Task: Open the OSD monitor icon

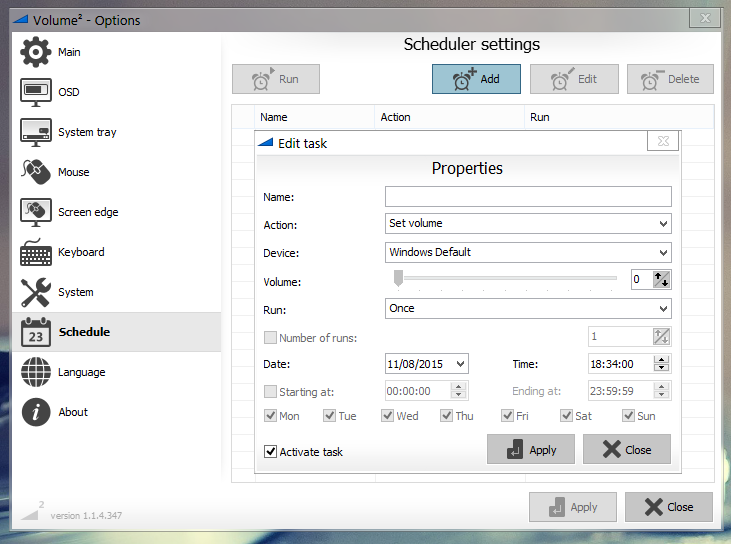Action: pos(35,92)
